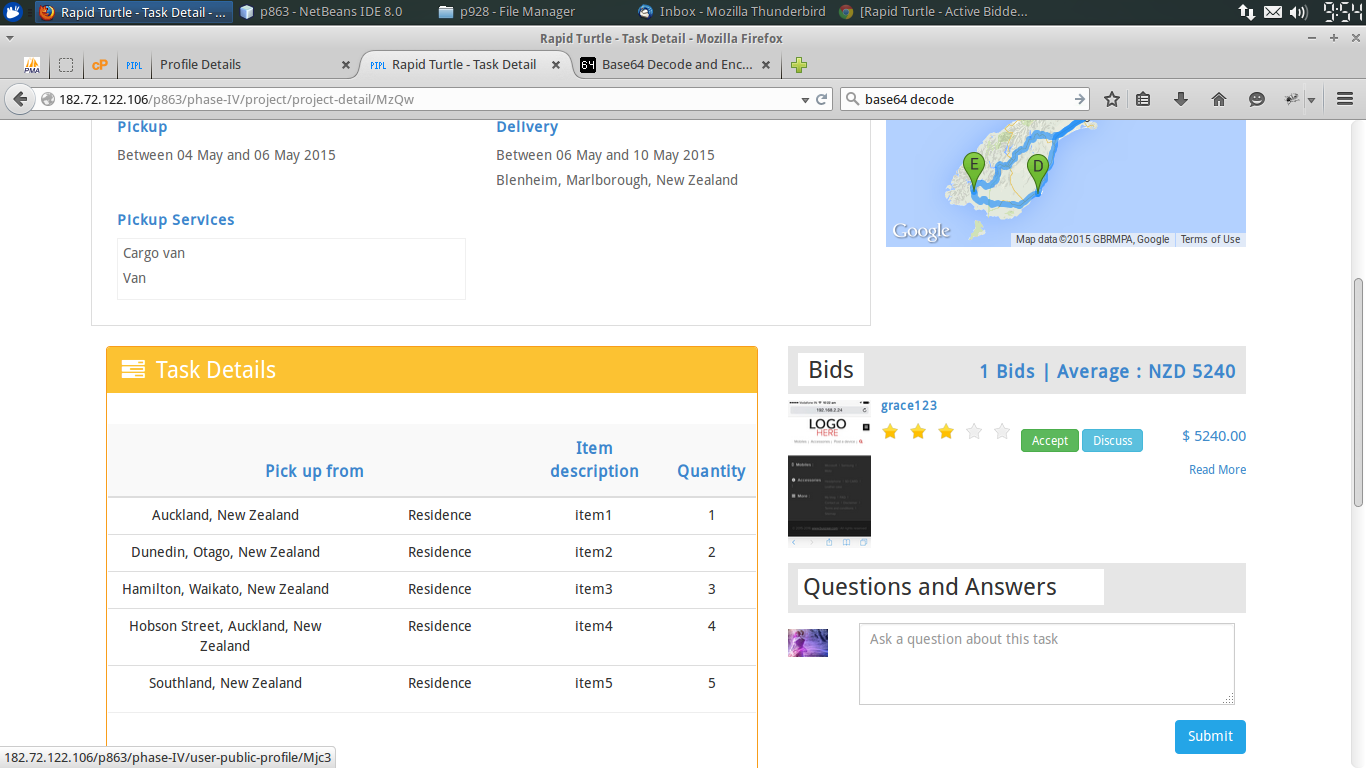Image resolution: width=1366 pixels, height=768 pixels.
Task: Click the third rating star for grace123
Action: (946, 432)
